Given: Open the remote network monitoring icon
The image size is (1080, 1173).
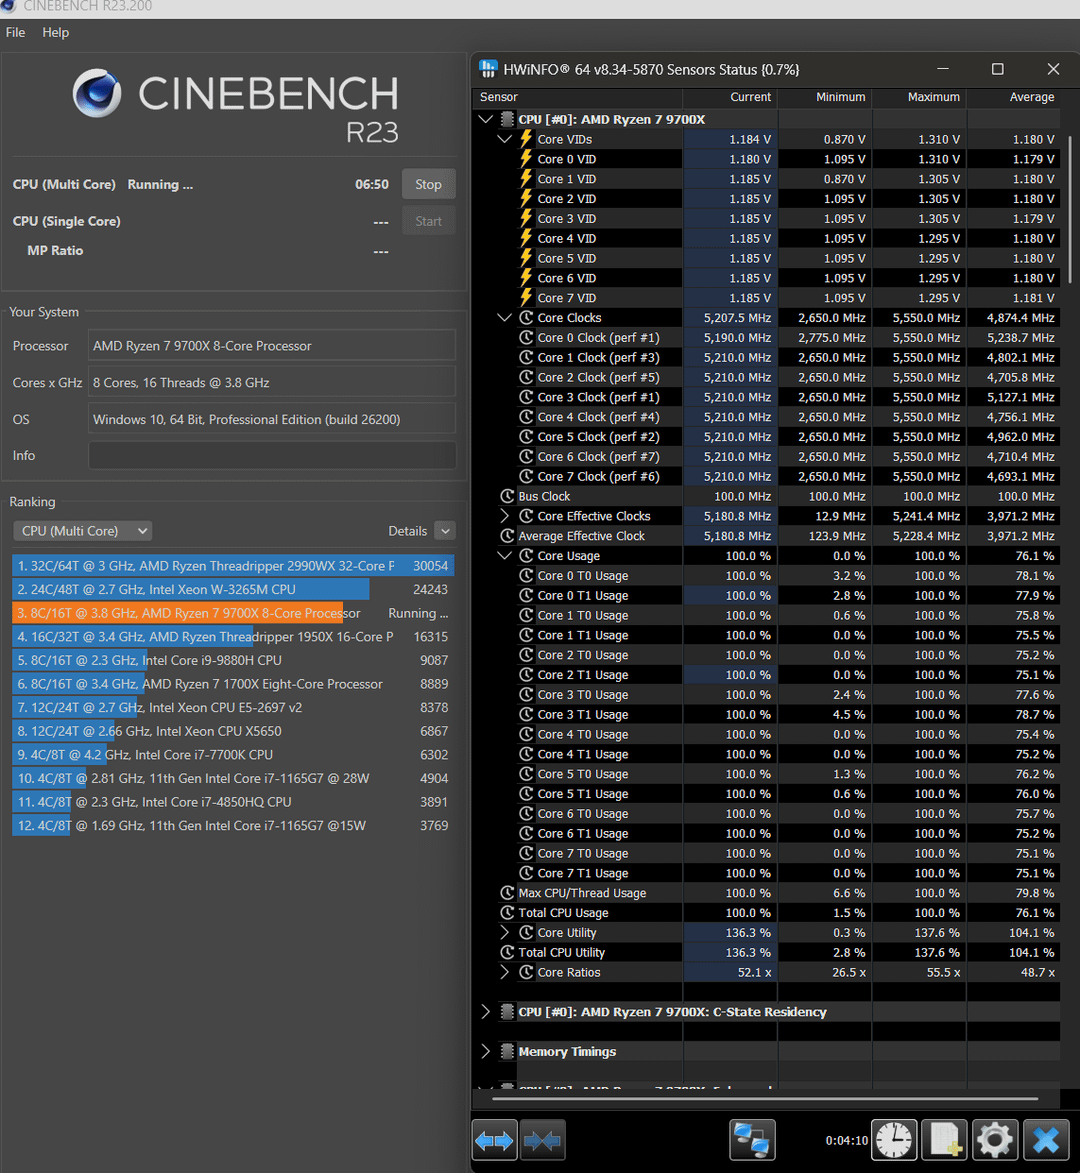Looking at the screenshot, I should [x=752, y=1140].
